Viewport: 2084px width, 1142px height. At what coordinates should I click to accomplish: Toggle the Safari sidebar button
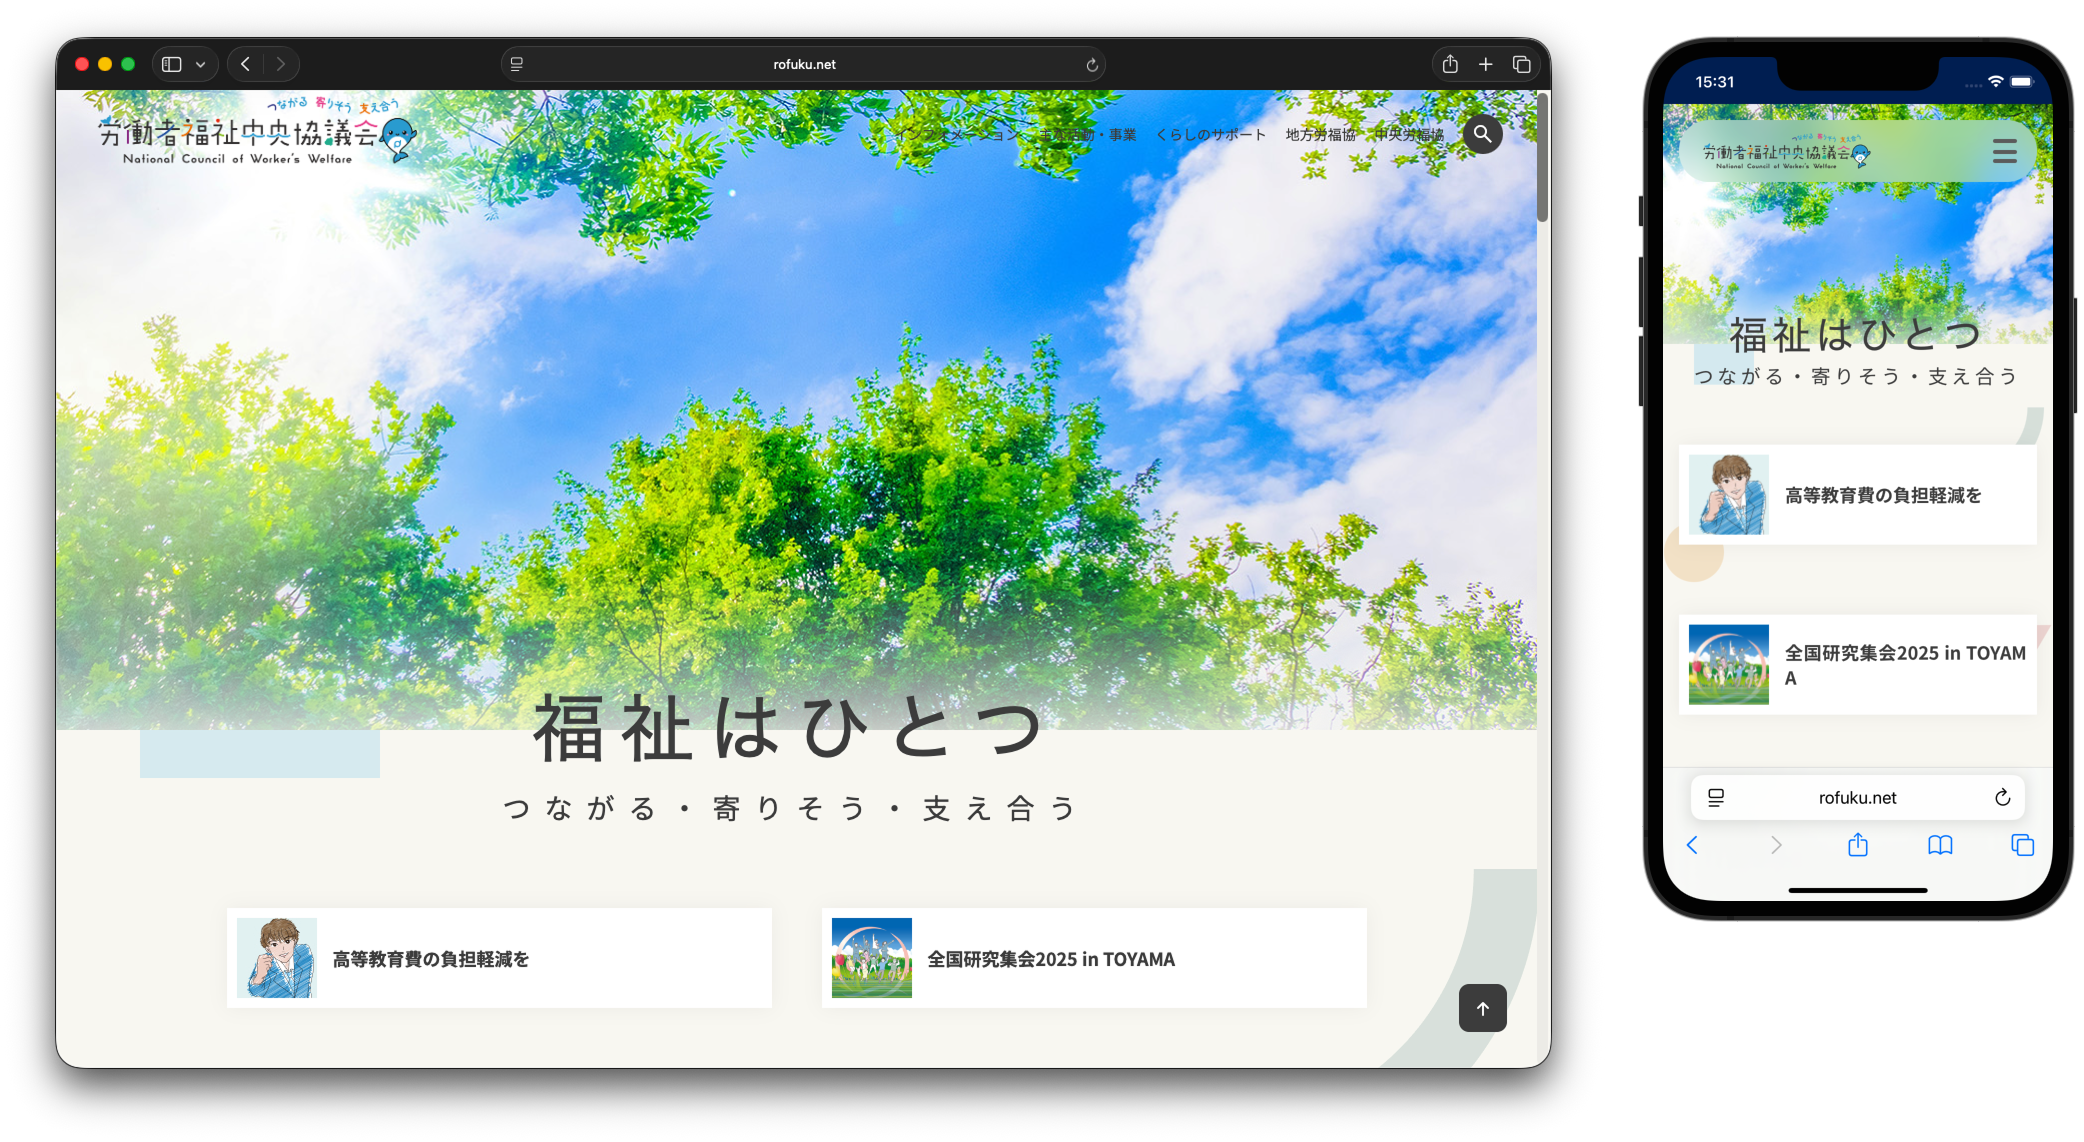[x=172, y=64]
